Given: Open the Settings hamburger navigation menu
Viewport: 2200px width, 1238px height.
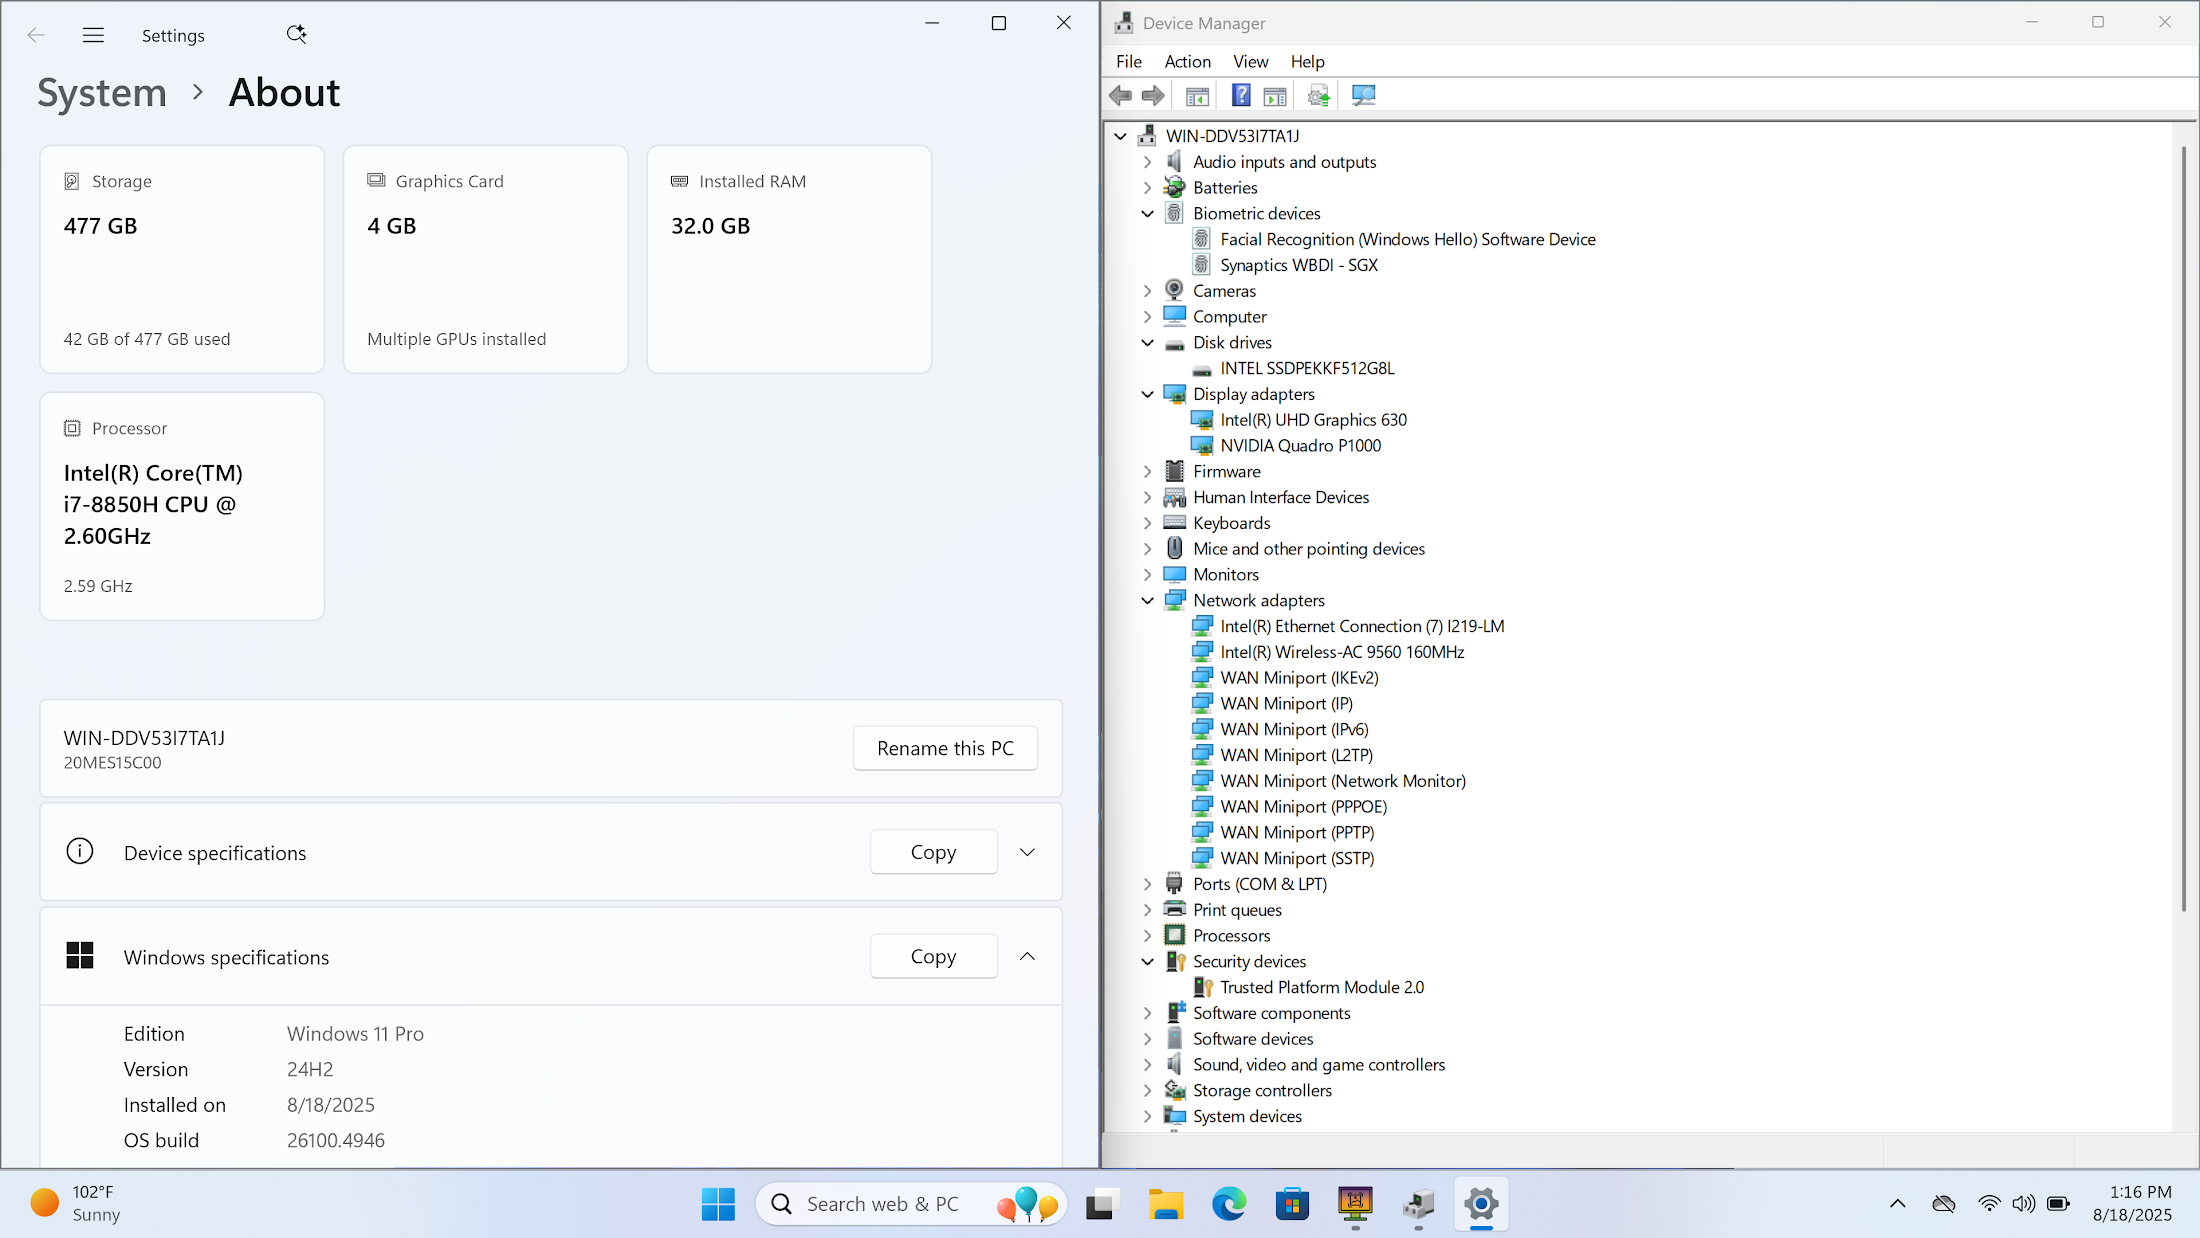Looking at the screenshot, I should point(93,35).
